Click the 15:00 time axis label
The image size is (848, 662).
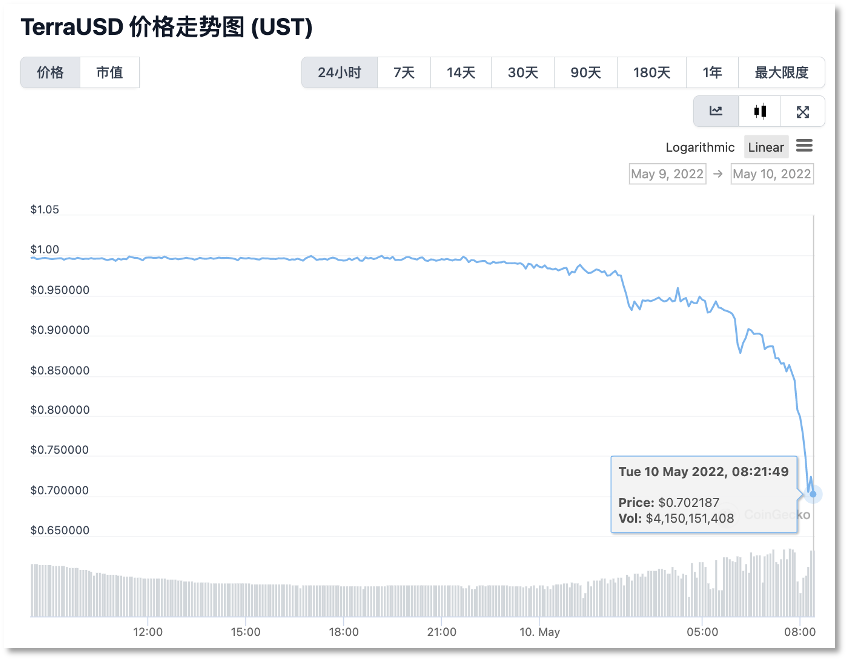click(246, 632)
